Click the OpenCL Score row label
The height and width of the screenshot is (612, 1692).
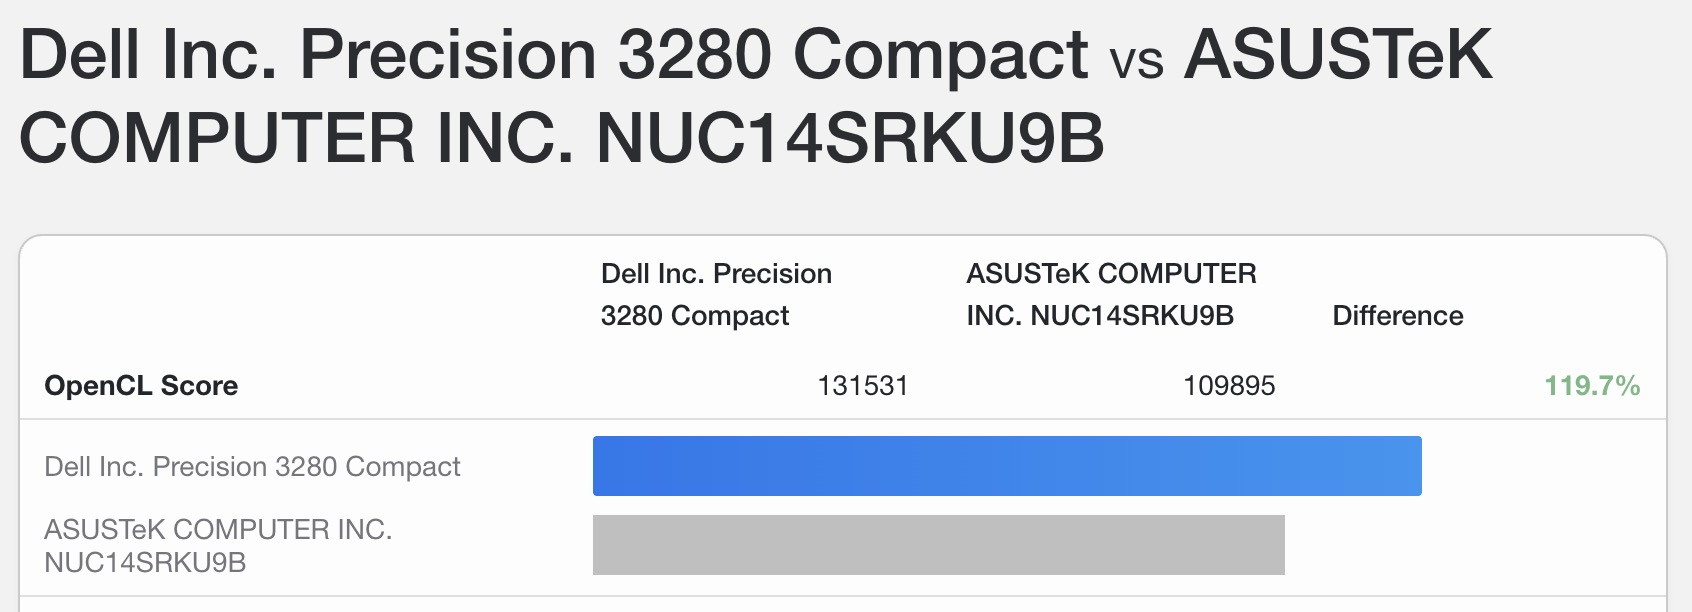[141, 386]
